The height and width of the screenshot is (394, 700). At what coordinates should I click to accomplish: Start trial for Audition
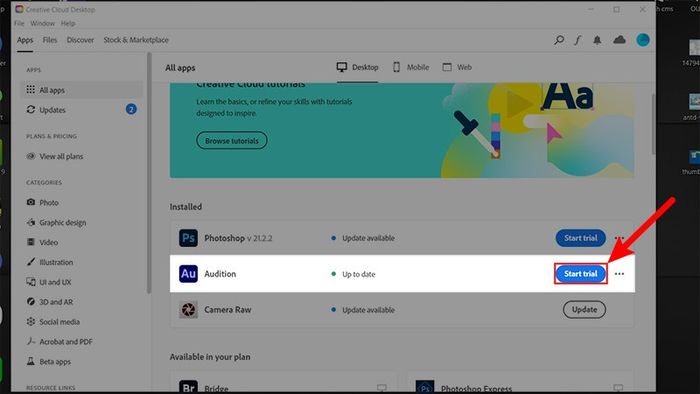pos(580,274)
